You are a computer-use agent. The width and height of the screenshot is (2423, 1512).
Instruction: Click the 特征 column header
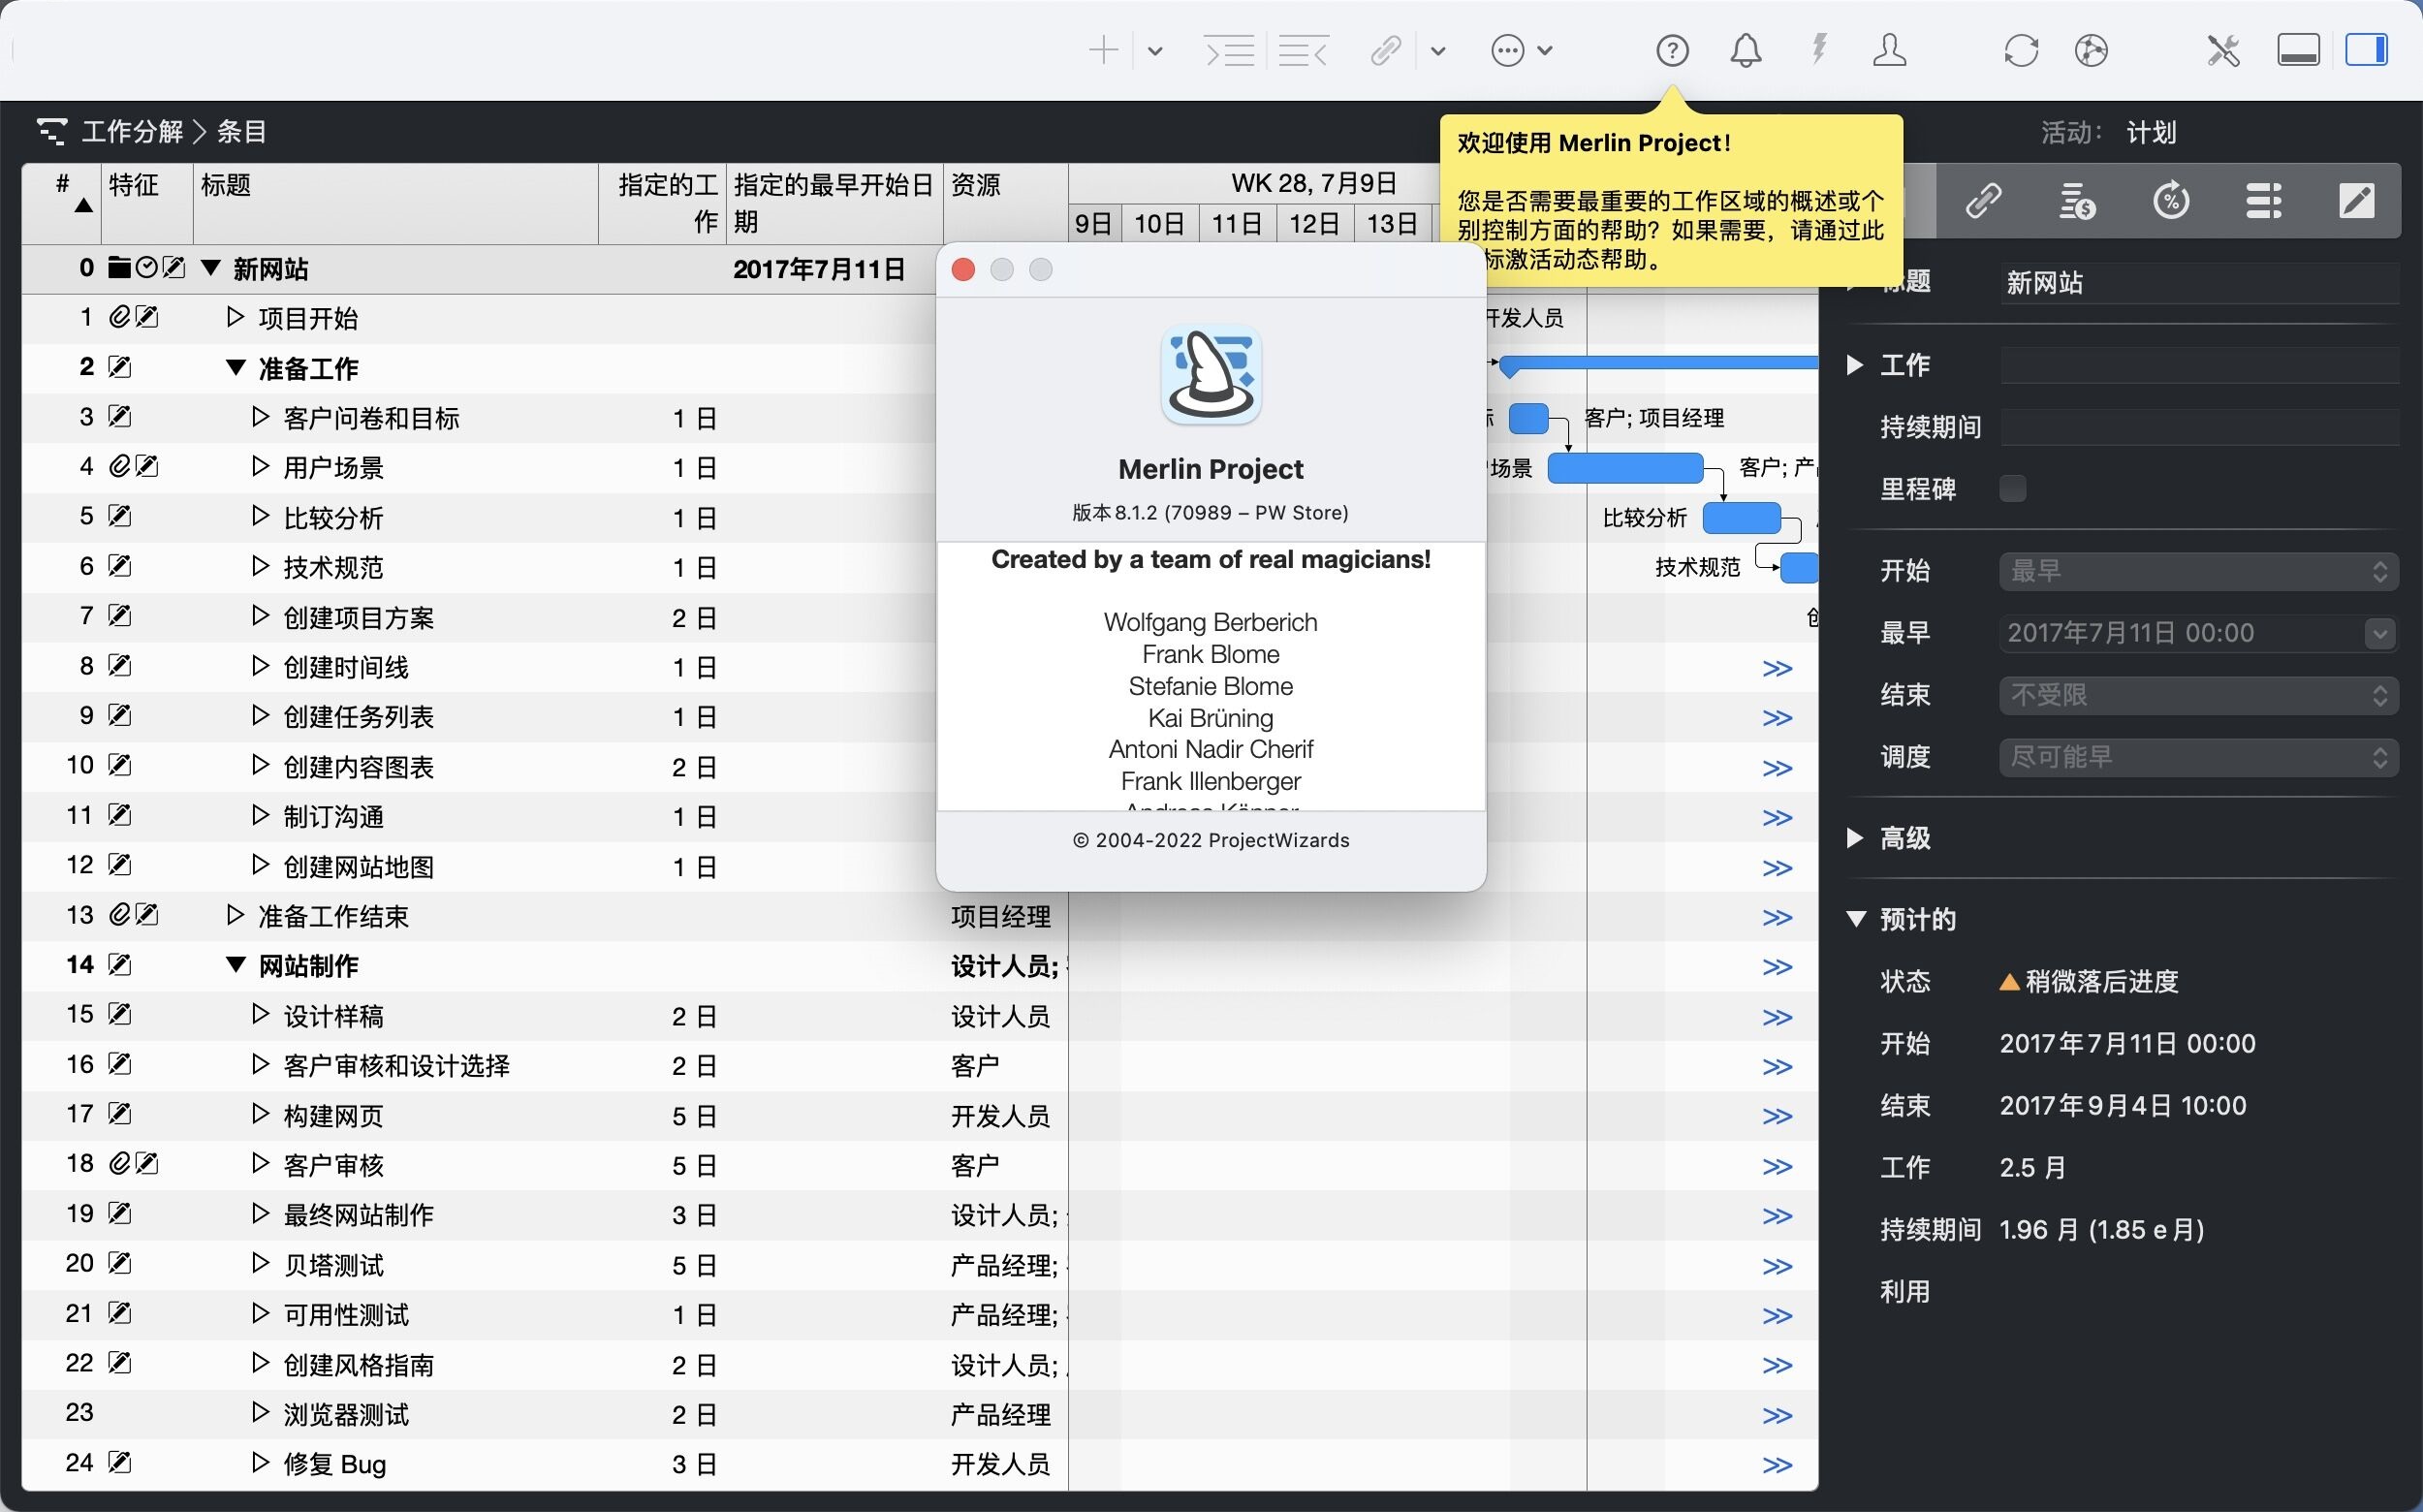click(147, 204)
